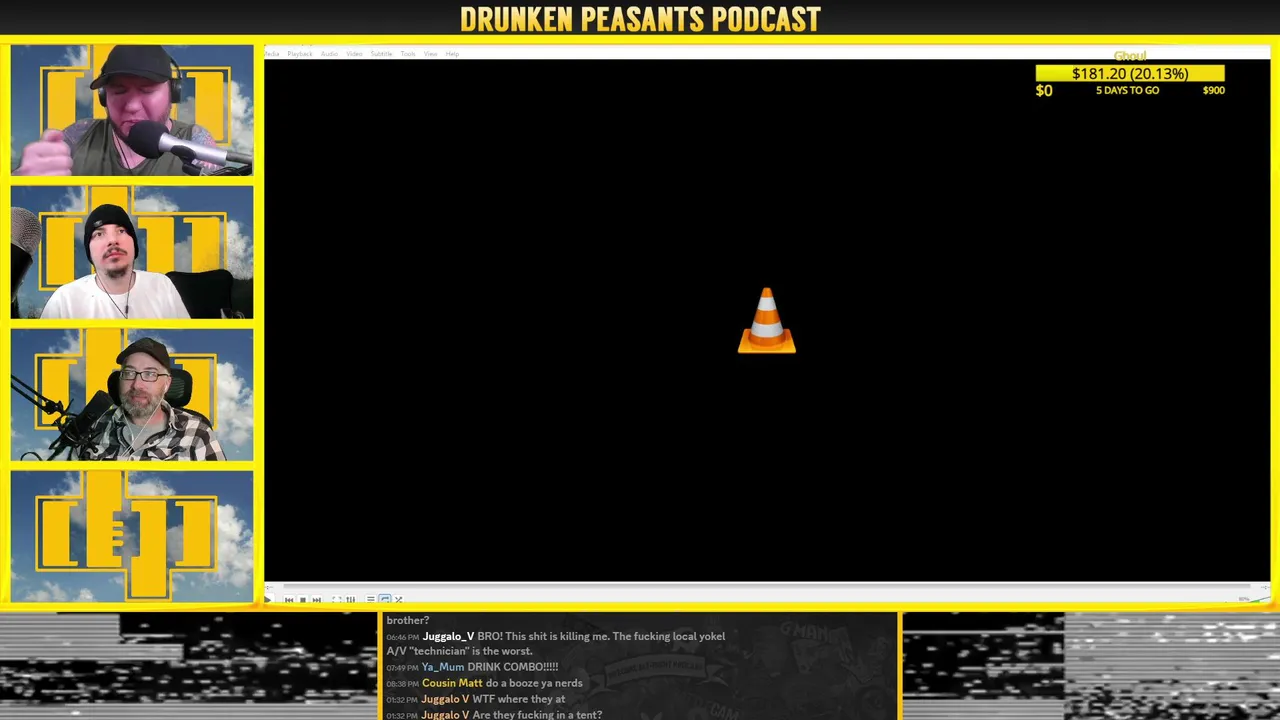Toggle VLC fullscreen mode

[336, 600]
